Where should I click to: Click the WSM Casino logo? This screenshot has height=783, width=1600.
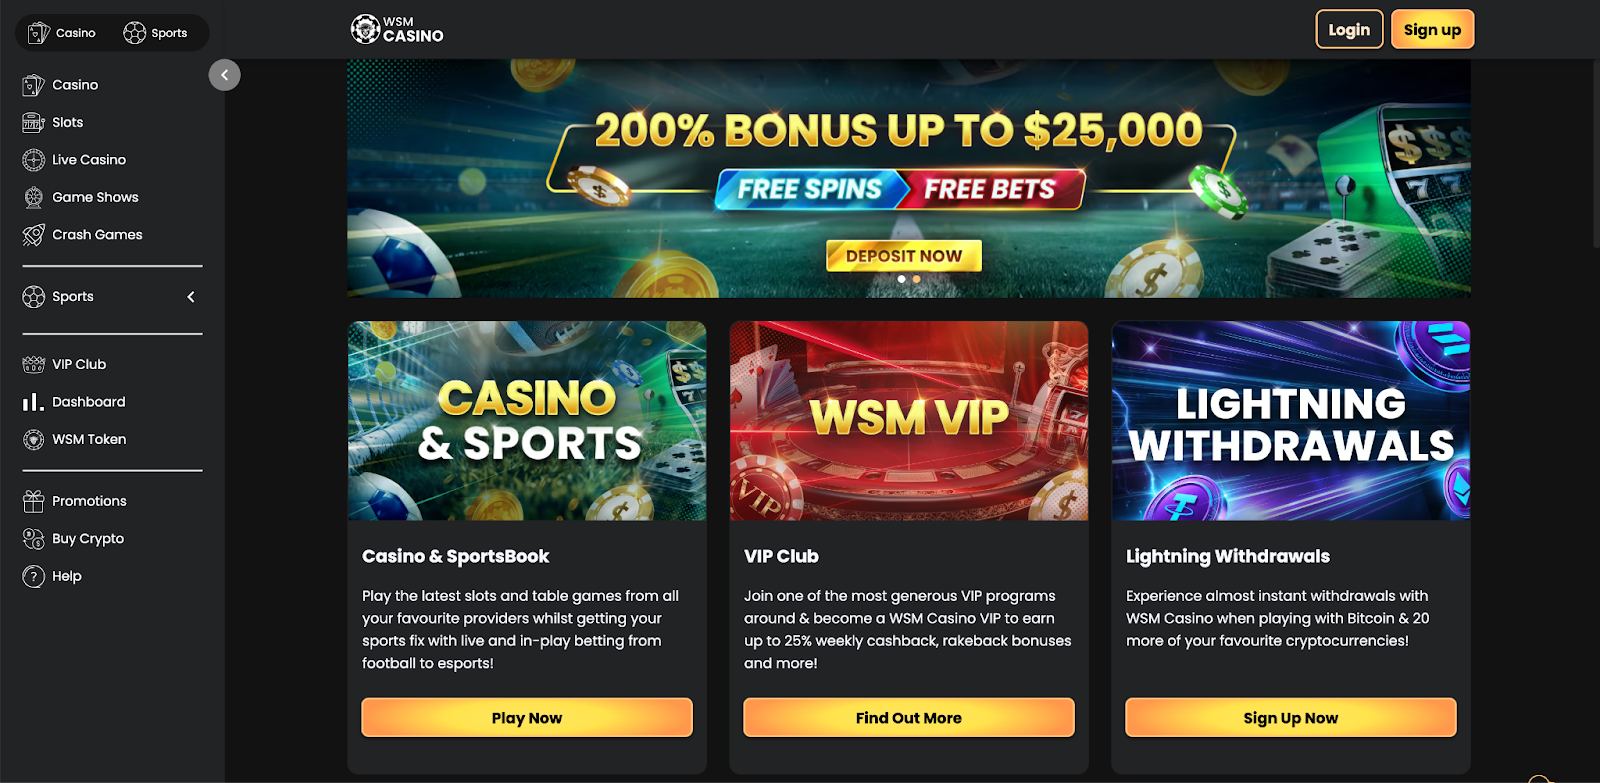[x=397, y=30]
